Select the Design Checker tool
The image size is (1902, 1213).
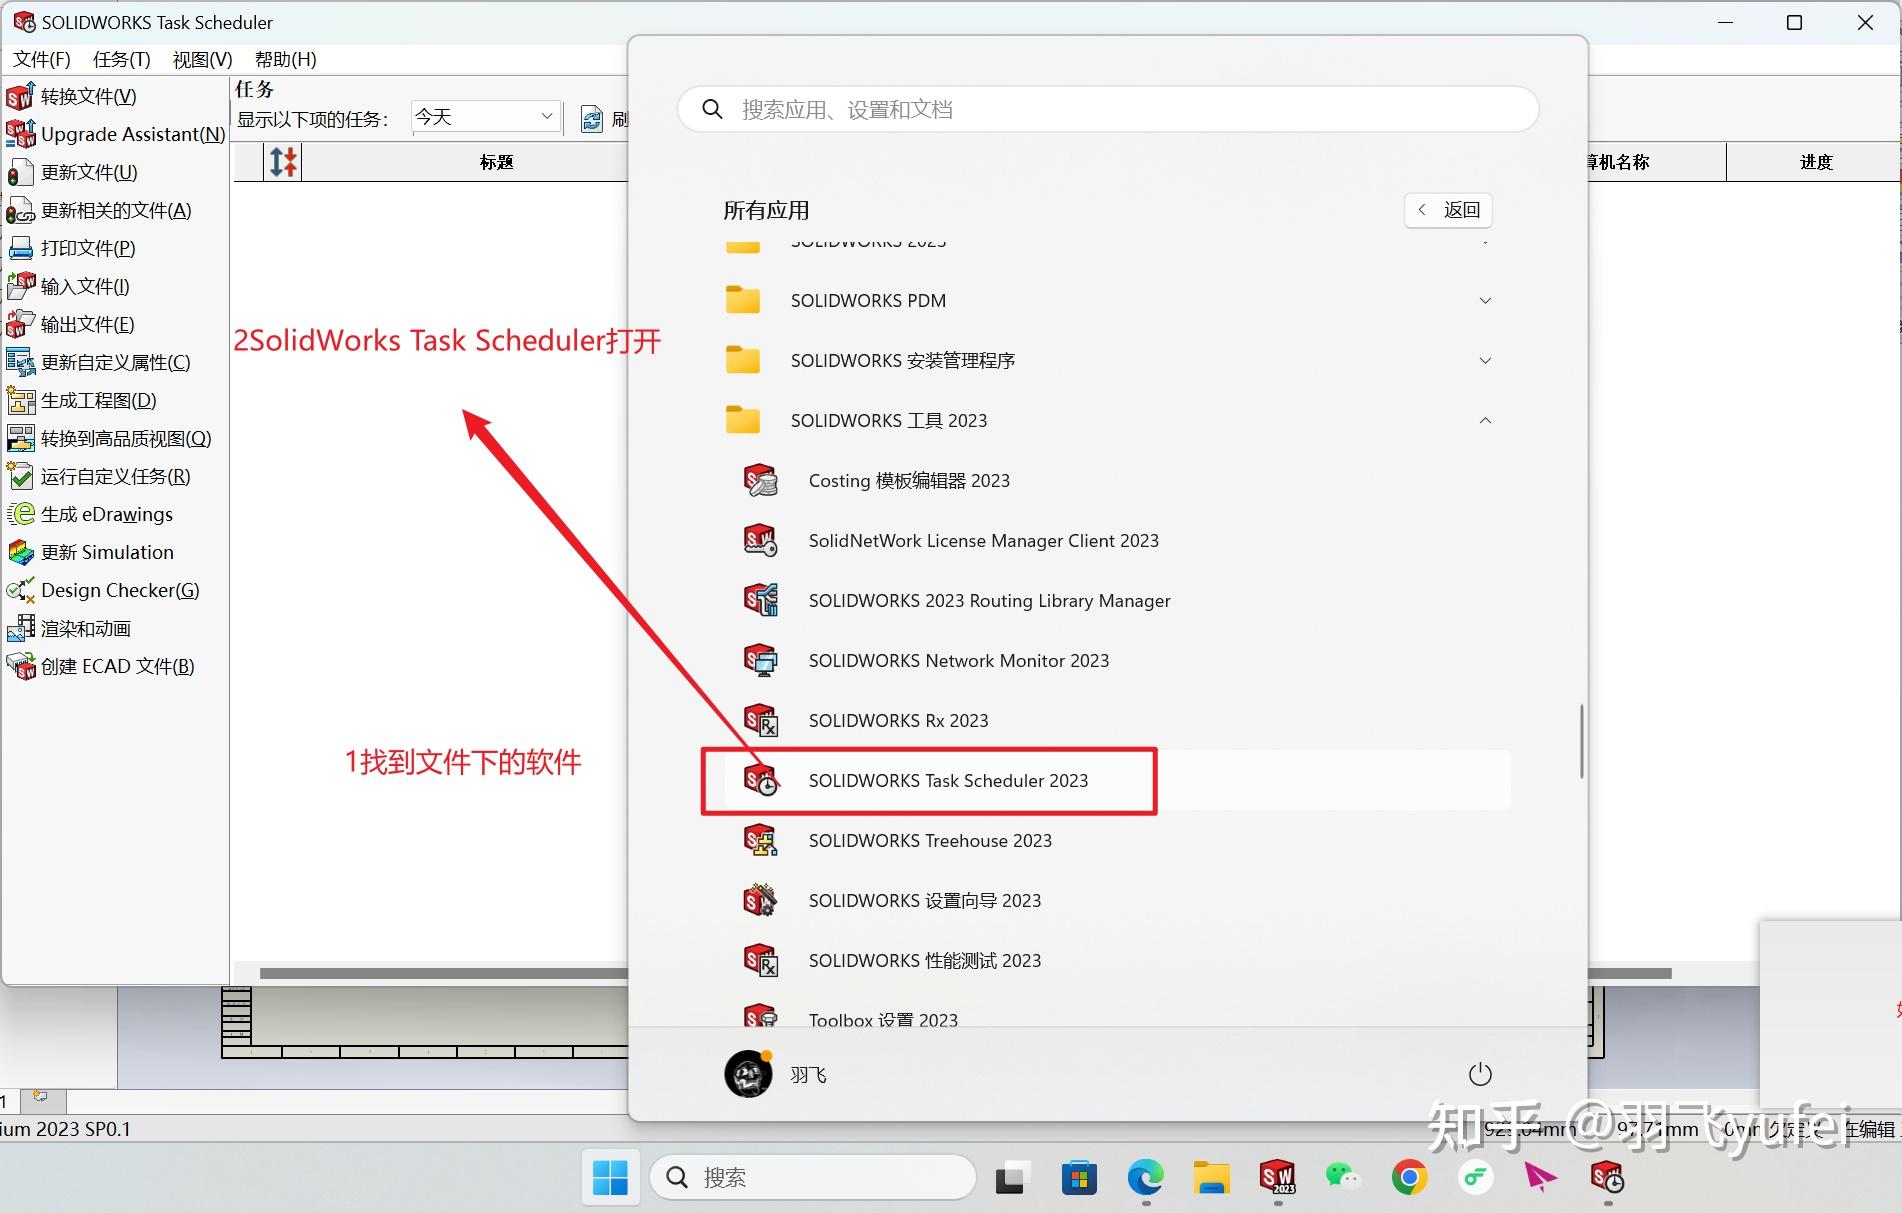coord(115,590)
